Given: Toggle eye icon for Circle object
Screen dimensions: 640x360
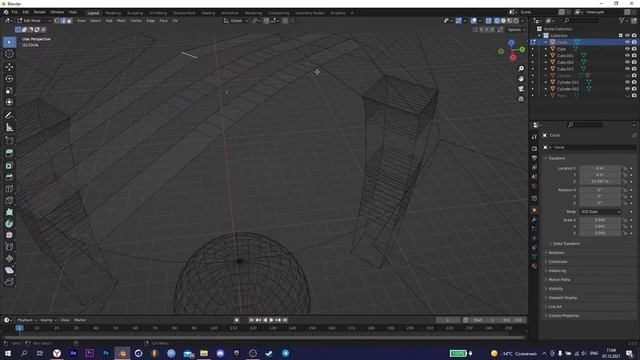Looking at the screenshot, I should pyautogui.click(x=627, y=42).
